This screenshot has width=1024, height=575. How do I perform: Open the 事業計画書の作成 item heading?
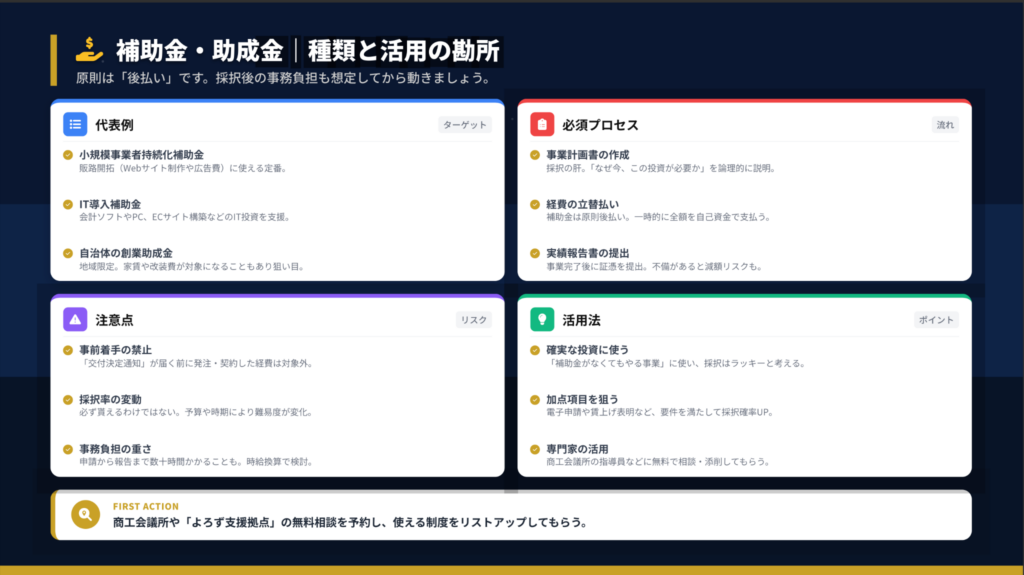(588, 155)
